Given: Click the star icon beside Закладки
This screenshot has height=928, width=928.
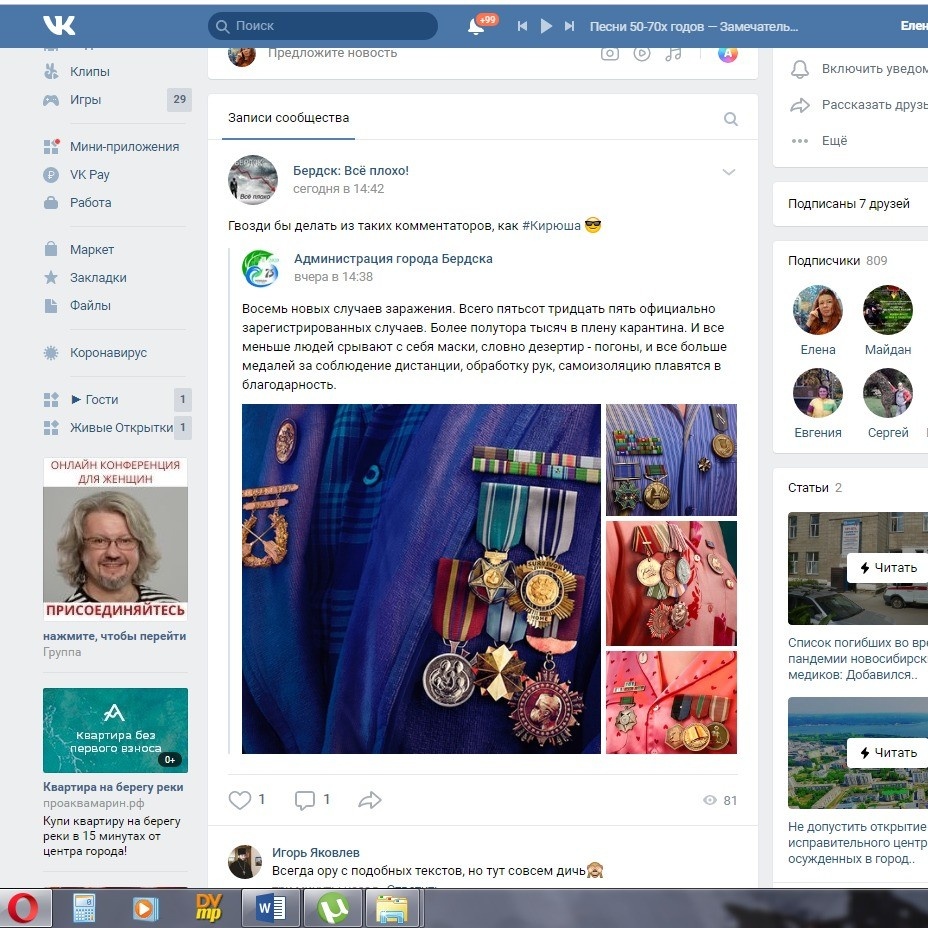Looking at the screenshot, I should coord(51,277).
